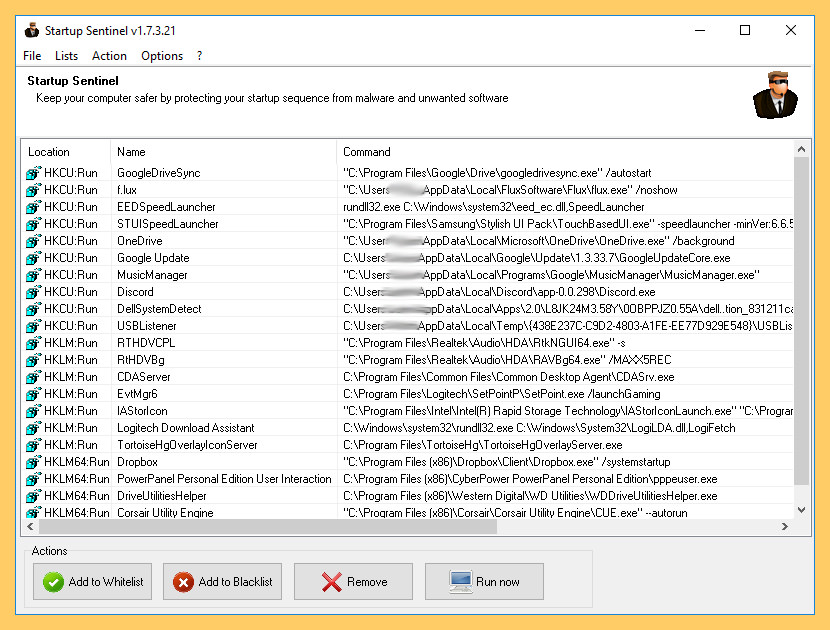Open the File menu
The image size is (830, 630).
(32, 56)
